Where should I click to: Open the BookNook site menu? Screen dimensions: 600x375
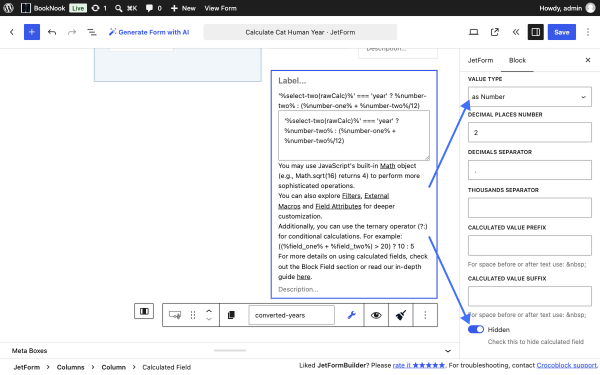coord(43,8)
